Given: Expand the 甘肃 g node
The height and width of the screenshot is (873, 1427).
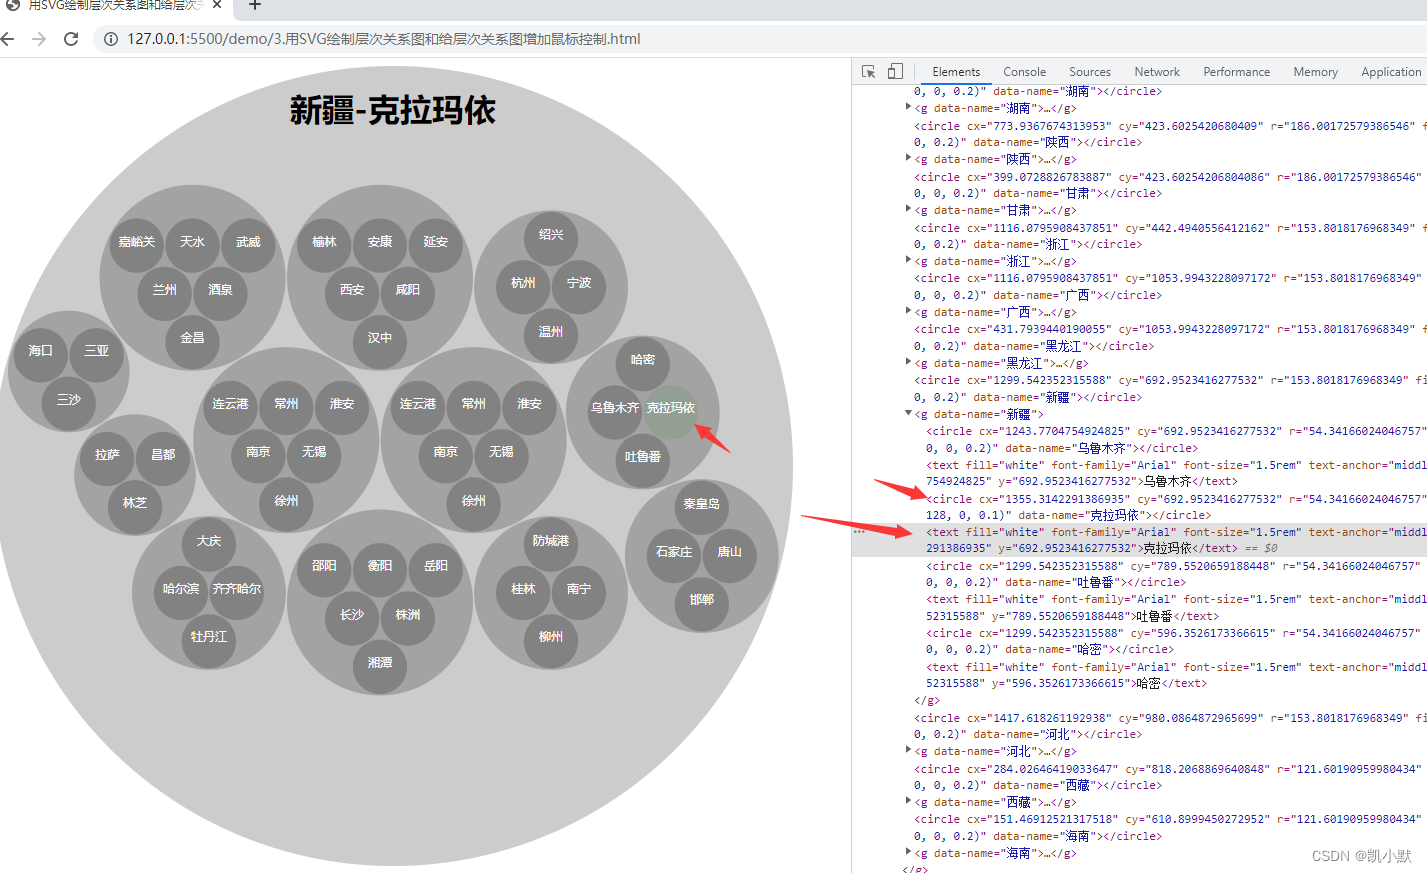Looking at the screenshot, I should click(908, 210).
